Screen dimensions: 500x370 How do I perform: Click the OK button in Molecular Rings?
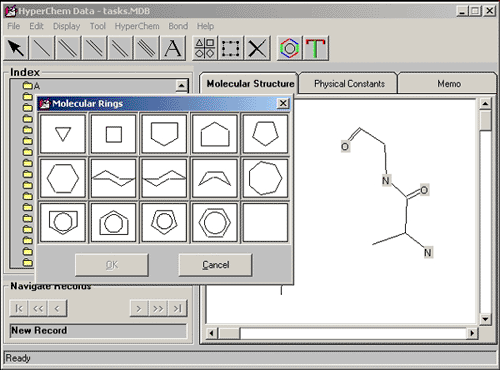[x=112, y=265]
